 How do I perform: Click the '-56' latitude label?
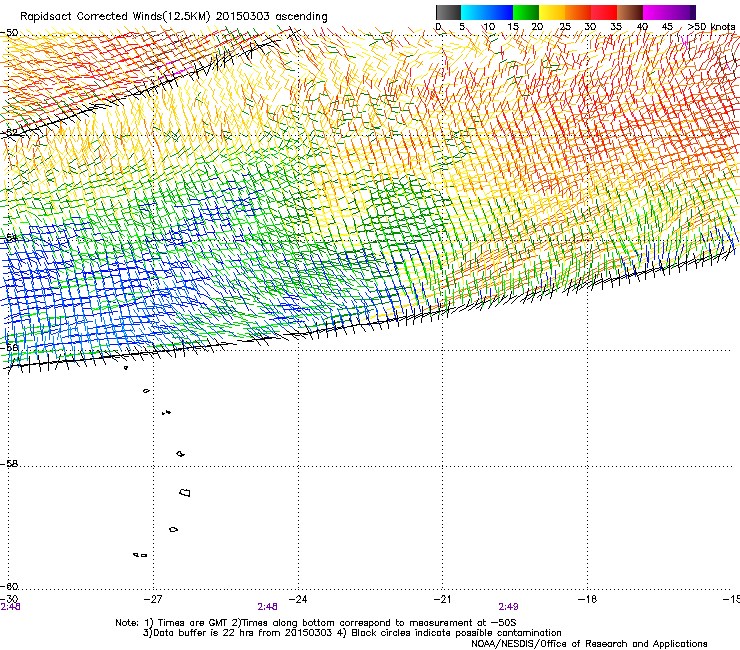pyautogui.click(x=9, y=347)
